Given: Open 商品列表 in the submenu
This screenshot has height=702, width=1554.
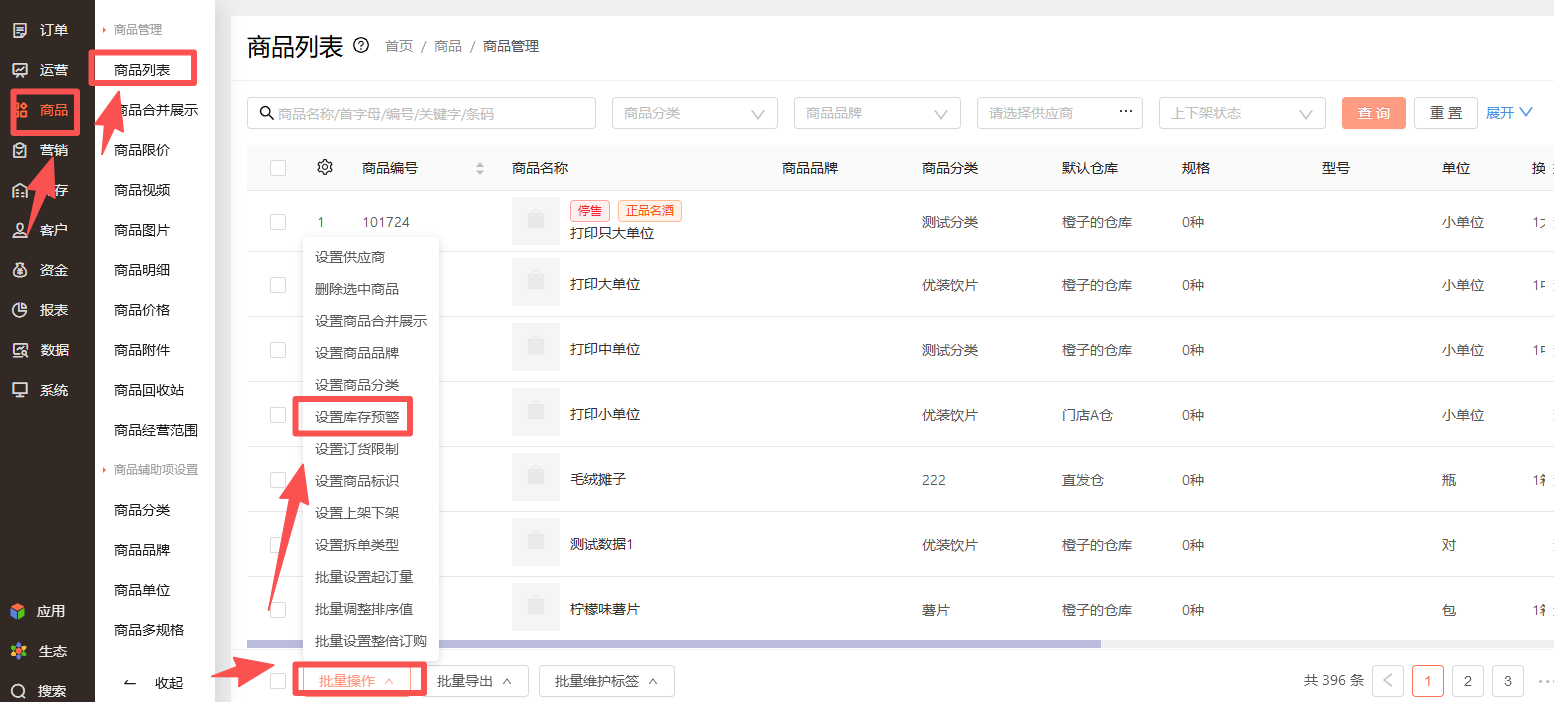Looking at the screenshot, I should click(142, 70).
